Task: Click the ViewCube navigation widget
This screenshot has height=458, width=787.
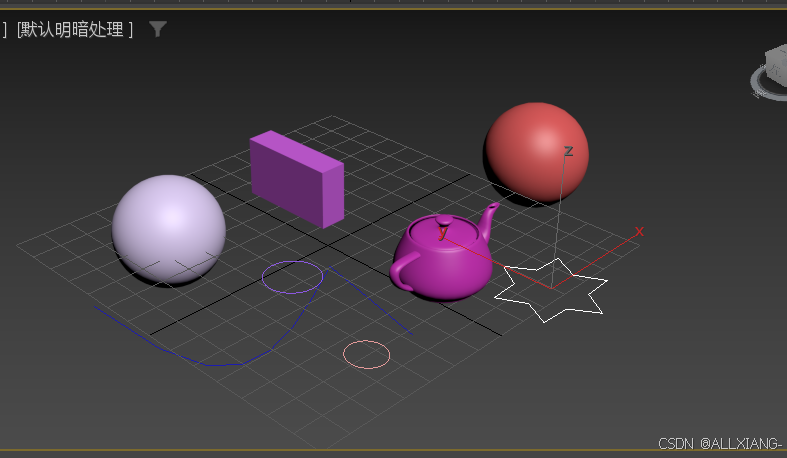Action: pos(769,72)
